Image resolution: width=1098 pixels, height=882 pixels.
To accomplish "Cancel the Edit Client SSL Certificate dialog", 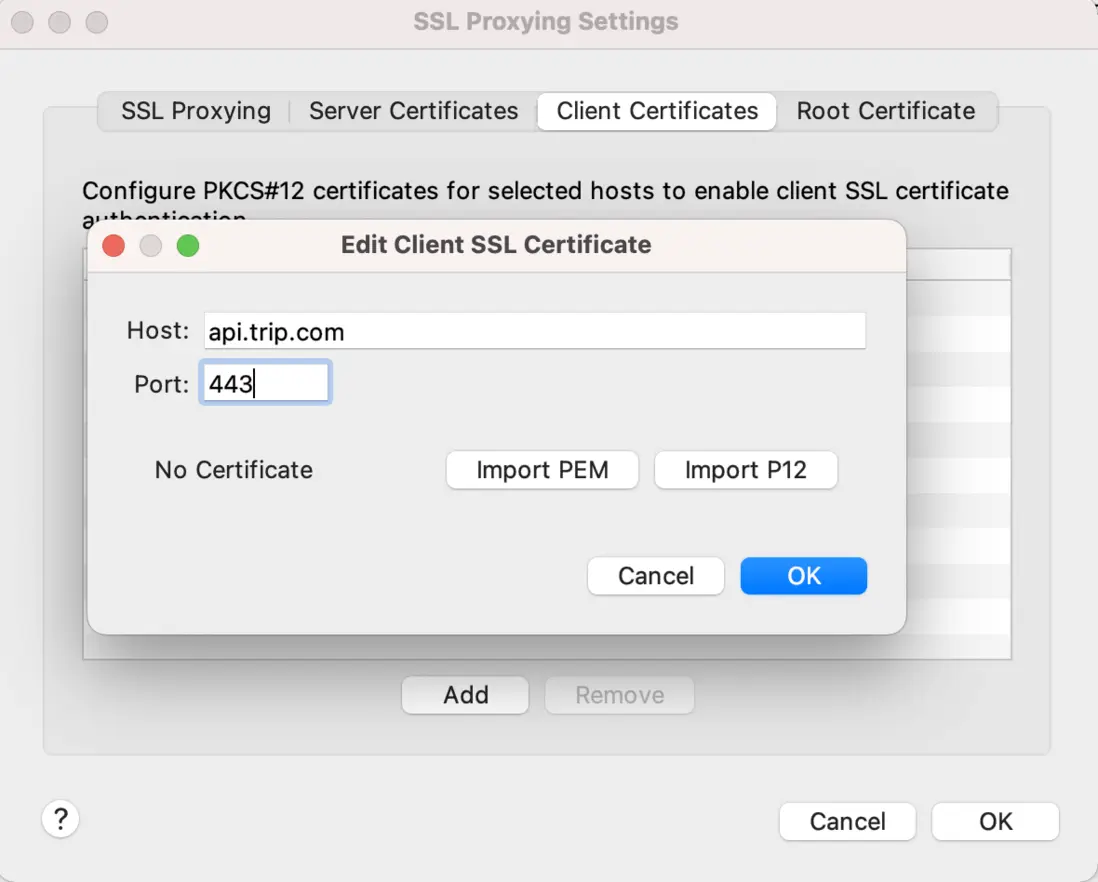I will point(655,576).
